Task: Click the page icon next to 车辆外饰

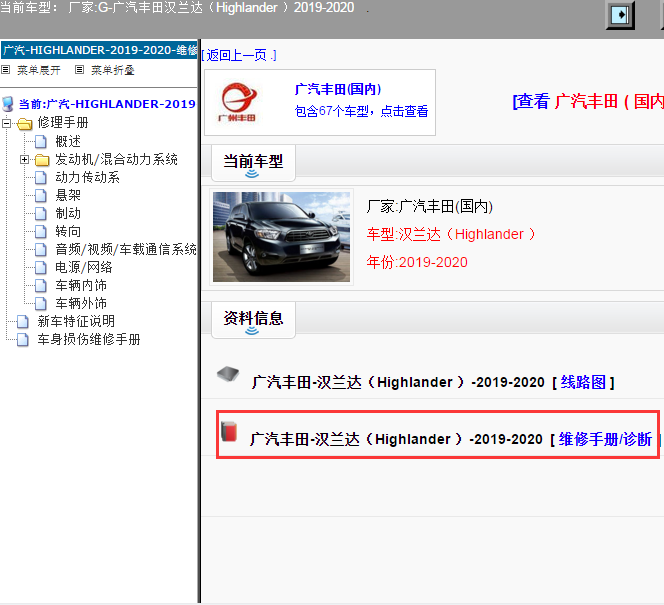Action: tap(41, 303)
